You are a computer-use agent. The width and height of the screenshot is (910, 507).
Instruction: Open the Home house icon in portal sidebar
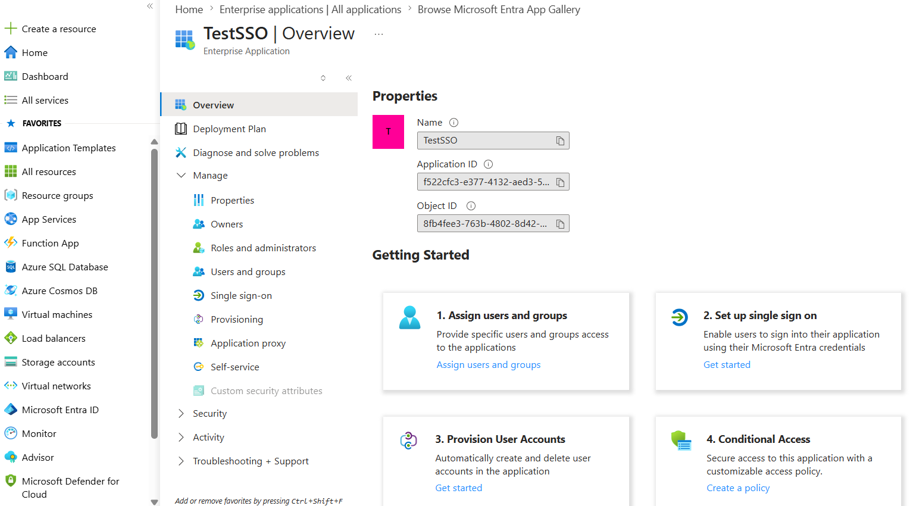coord(10,52)
